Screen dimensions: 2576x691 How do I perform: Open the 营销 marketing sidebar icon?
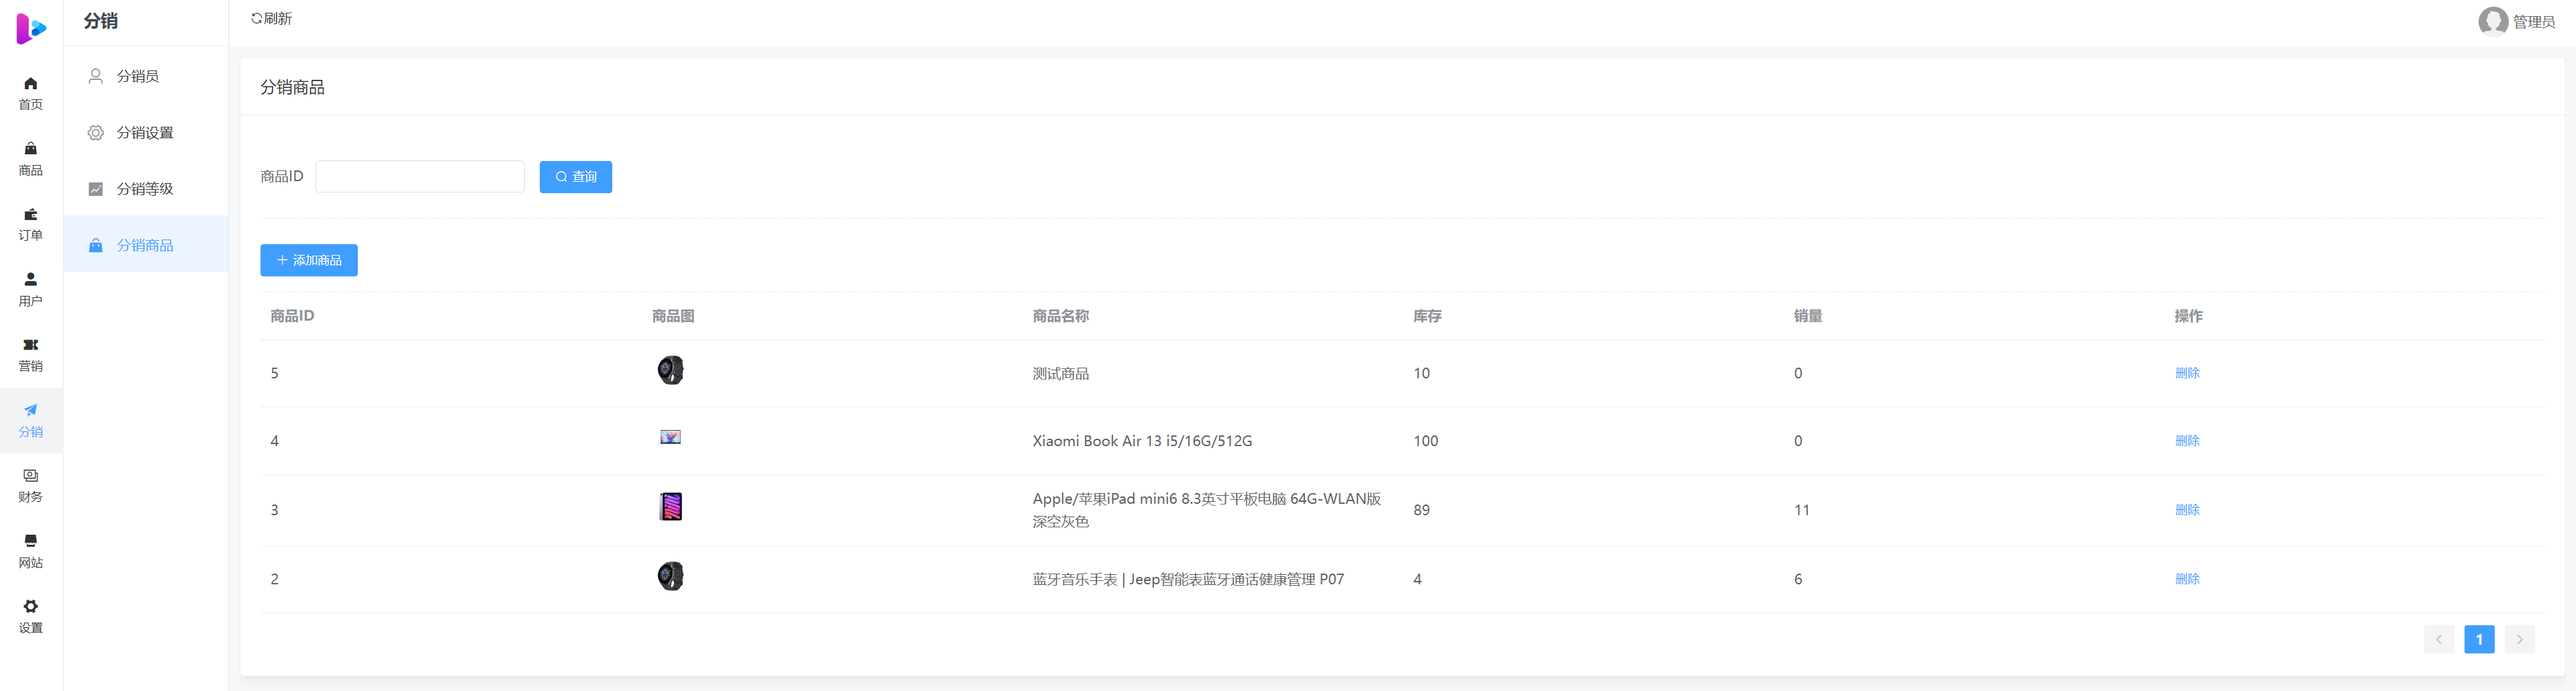point(31,345)
